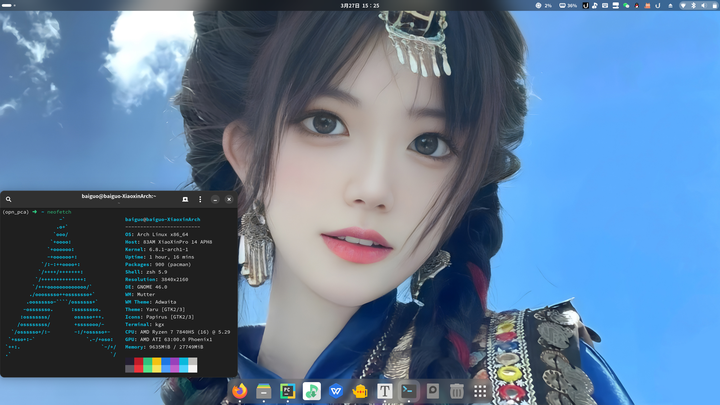Screen dimensions: 720x405
Task: Click the Icons: Papirus line
Action: coord(159,317)
